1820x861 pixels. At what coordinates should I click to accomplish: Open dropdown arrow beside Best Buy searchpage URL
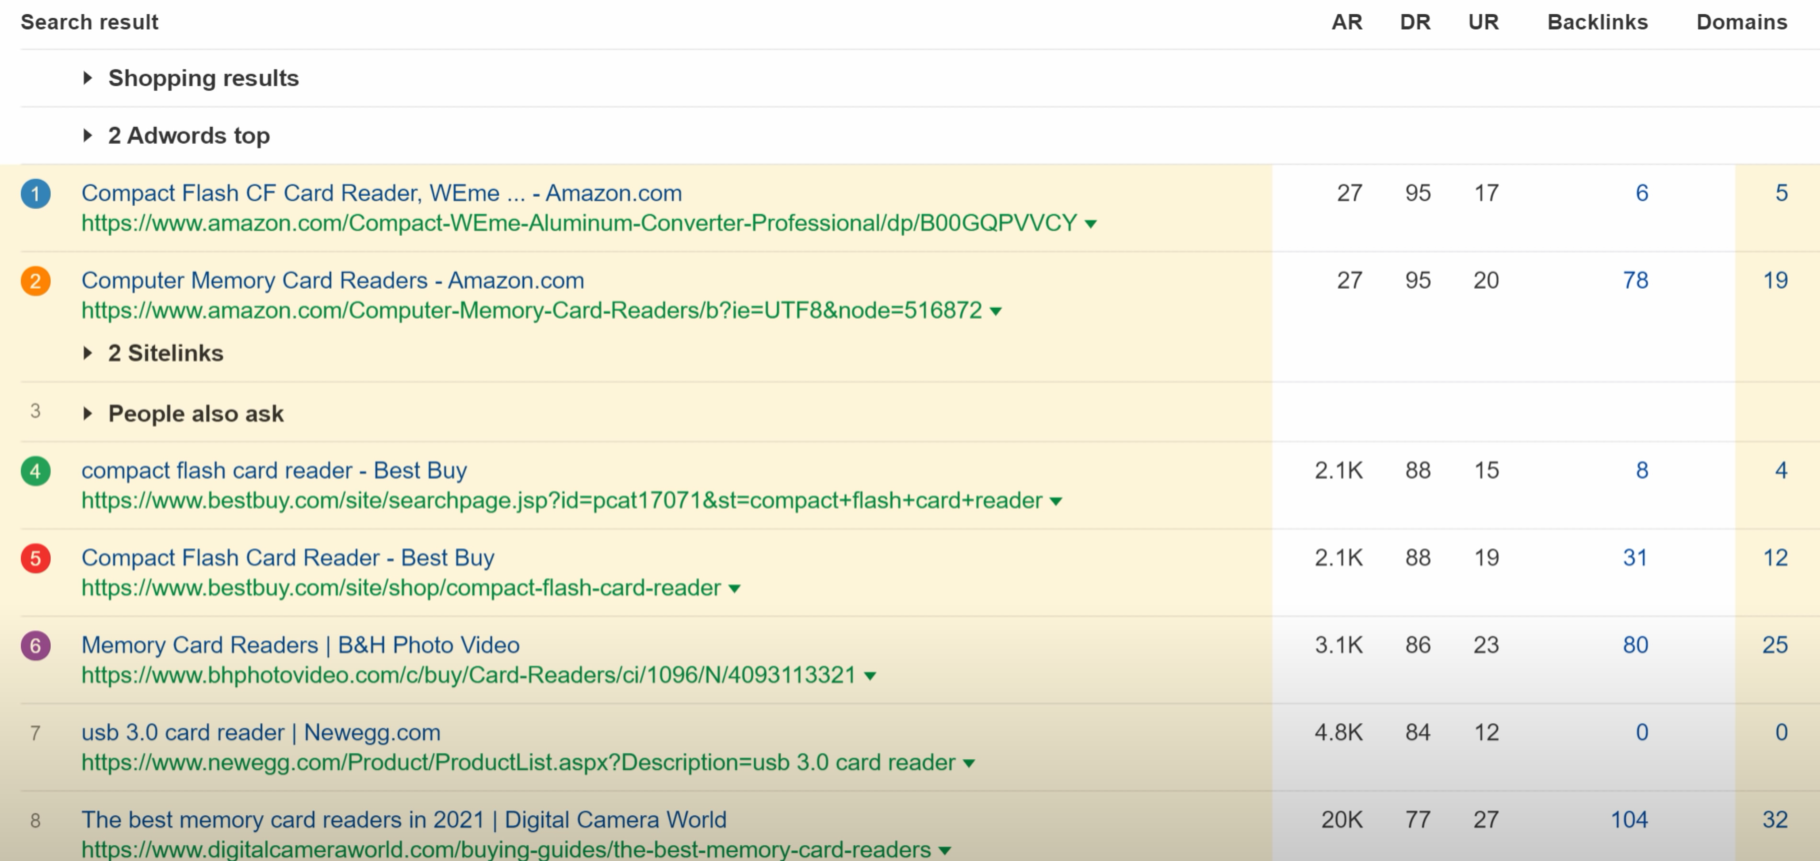coord(1056,502)
